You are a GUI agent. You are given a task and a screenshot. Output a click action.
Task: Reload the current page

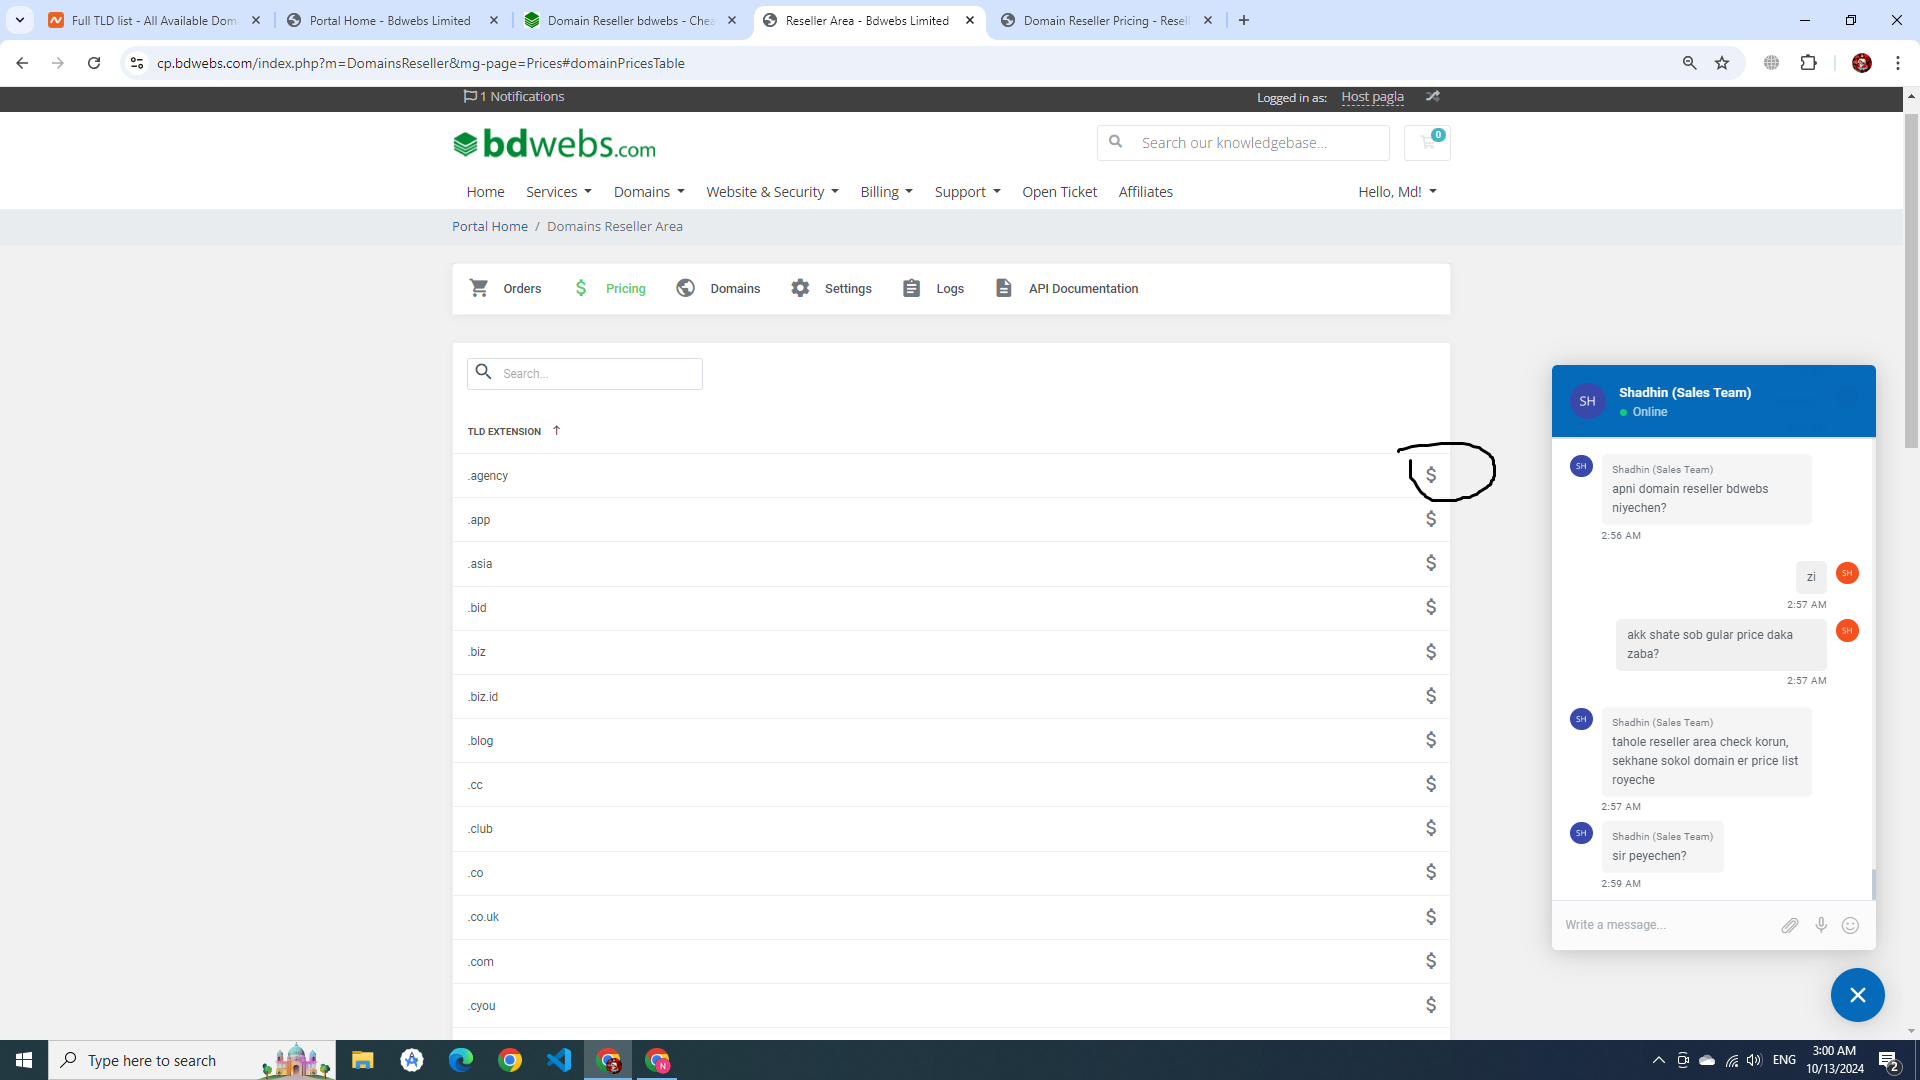point(94,63)
